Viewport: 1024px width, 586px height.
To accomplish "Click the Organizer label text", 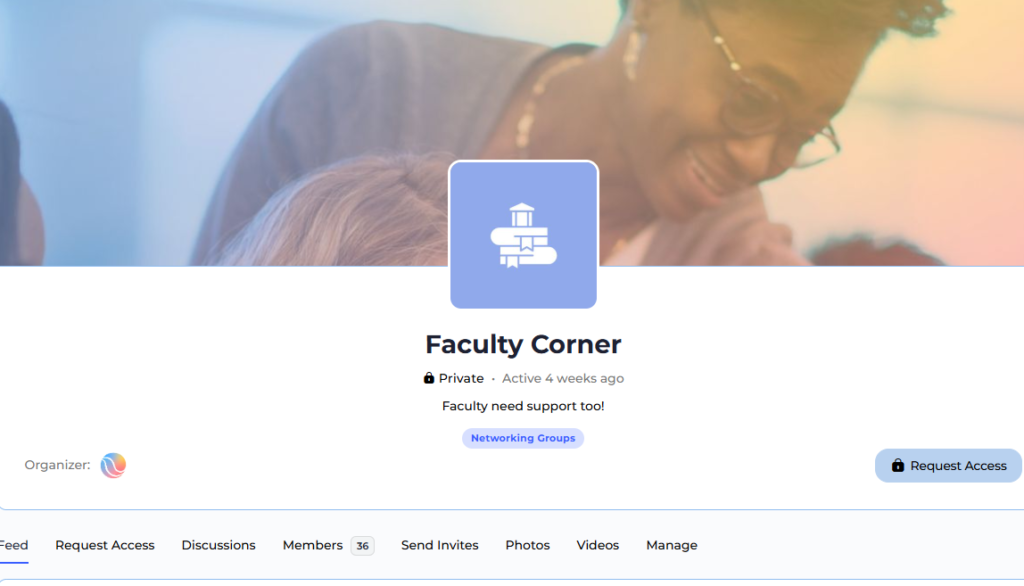I will tap(57, 465).
